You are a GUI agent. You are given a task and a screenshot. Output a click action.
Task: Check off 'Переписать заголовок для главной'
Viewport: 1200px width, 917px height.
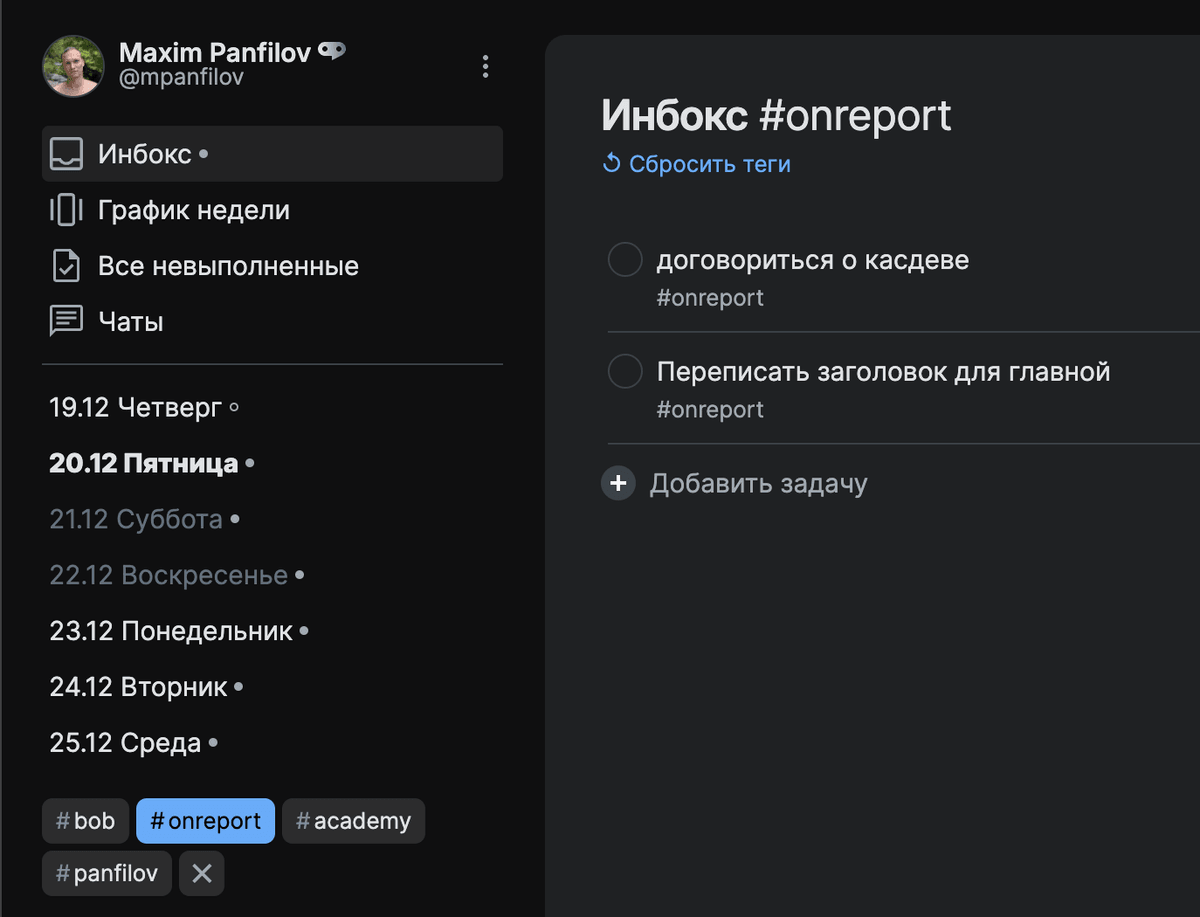tap(624, 371)
